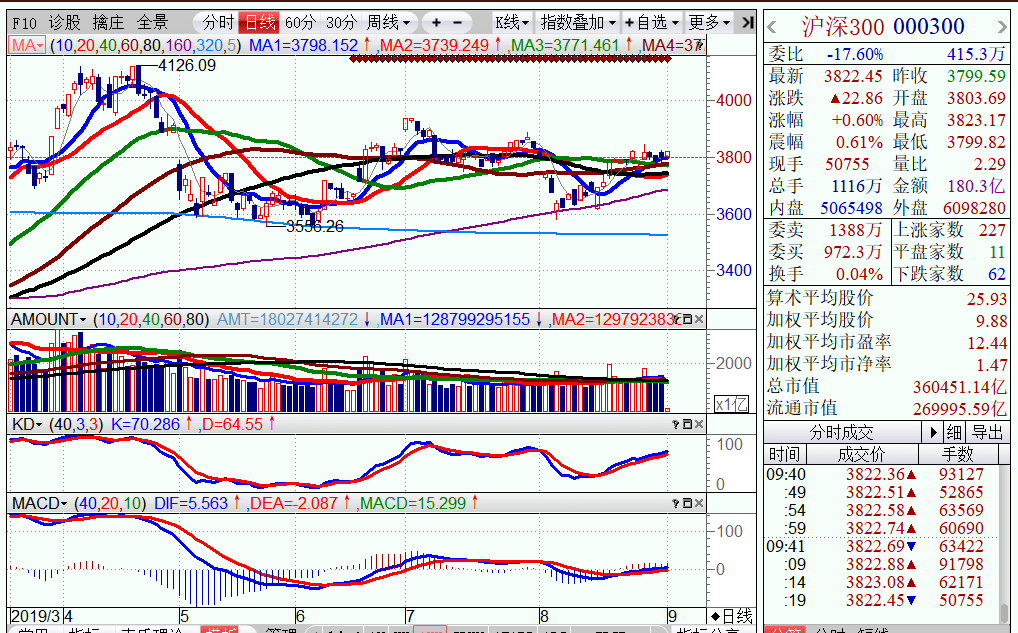This screenshot has height=633, width=1018.
Task: Click the AMT=18027414272 value
Action: [287, 319]
